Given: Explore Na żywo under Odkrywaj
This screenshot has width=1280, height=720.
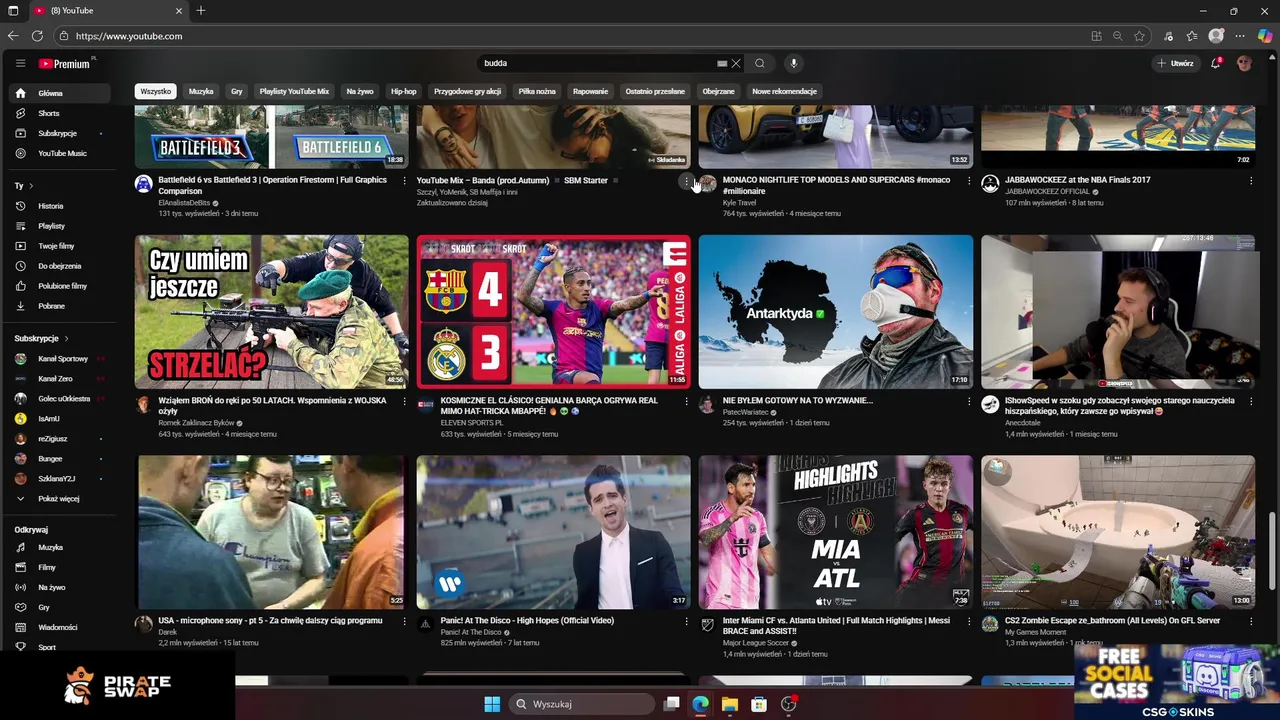Looking at the screenshot, I should 61,587.
